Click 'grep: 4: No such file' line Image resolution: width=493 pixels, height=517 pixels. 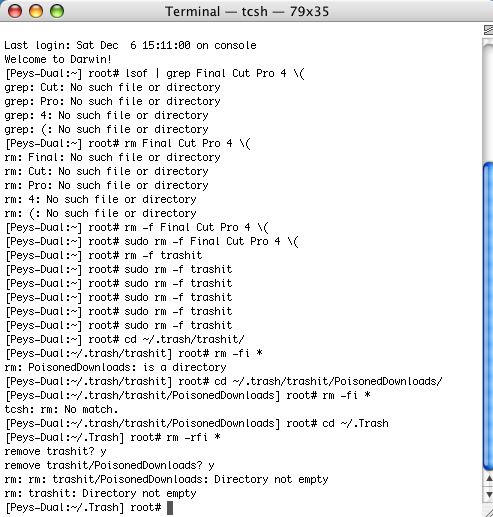click(106, 115)
